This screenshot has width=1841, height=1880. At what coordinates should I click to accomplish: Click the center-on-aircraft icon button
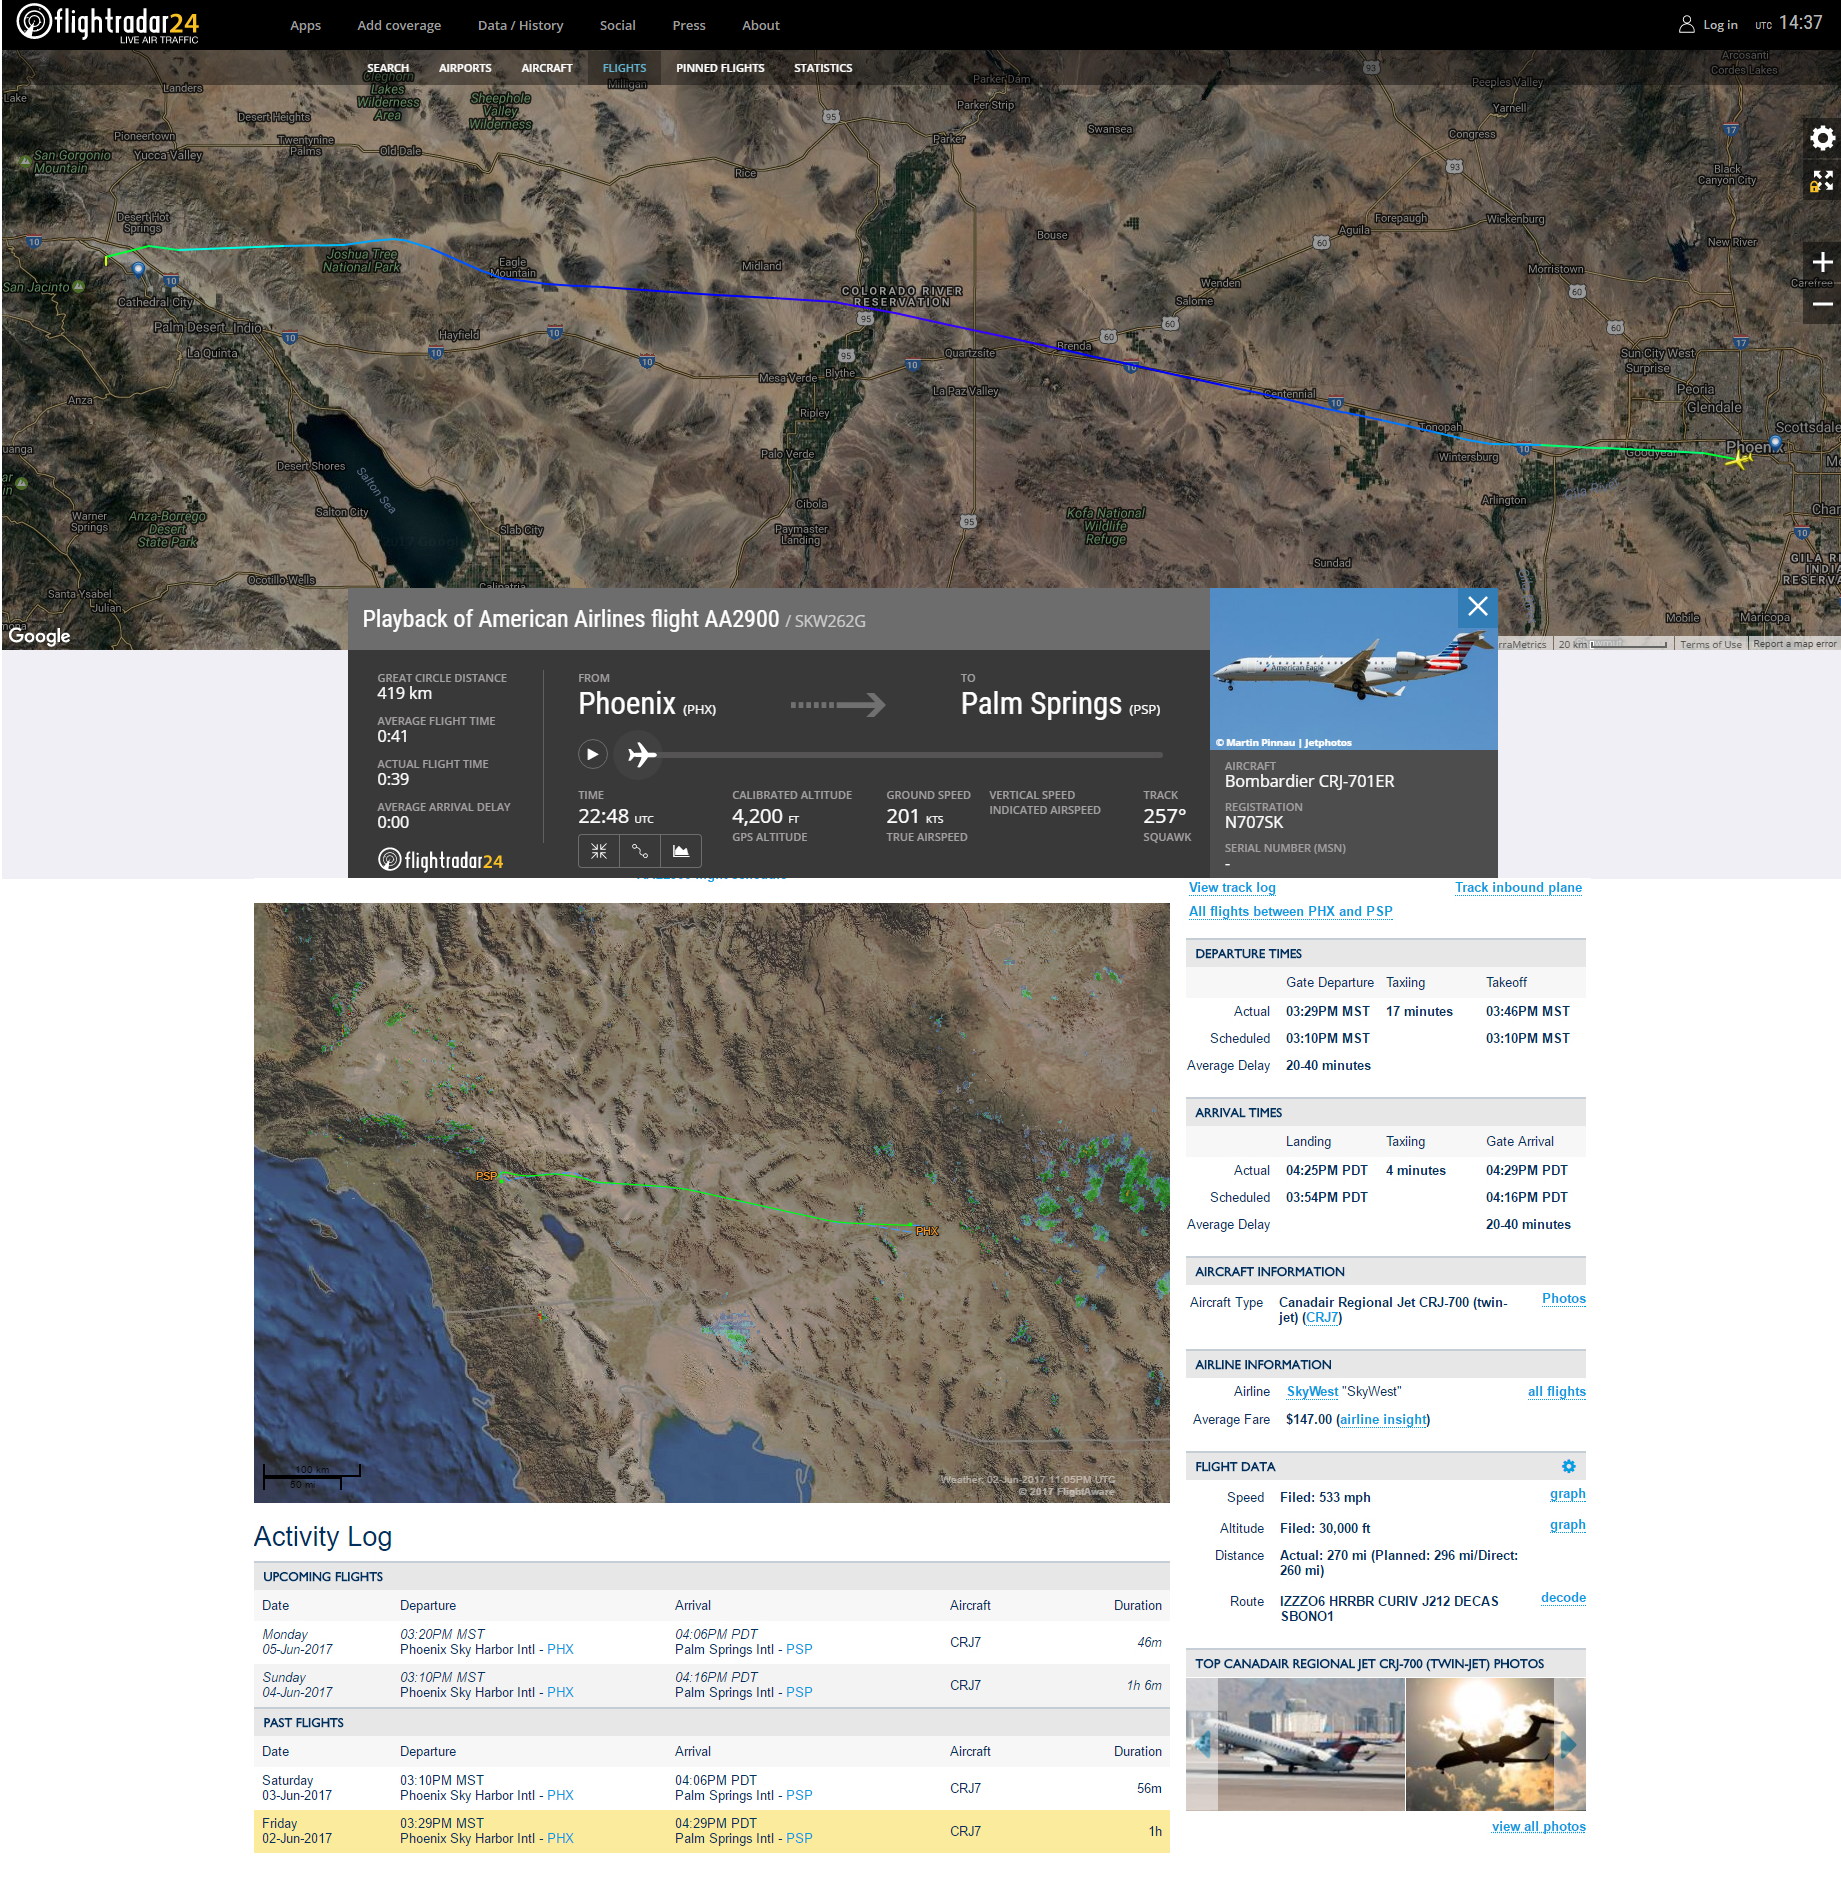[598, 851]
